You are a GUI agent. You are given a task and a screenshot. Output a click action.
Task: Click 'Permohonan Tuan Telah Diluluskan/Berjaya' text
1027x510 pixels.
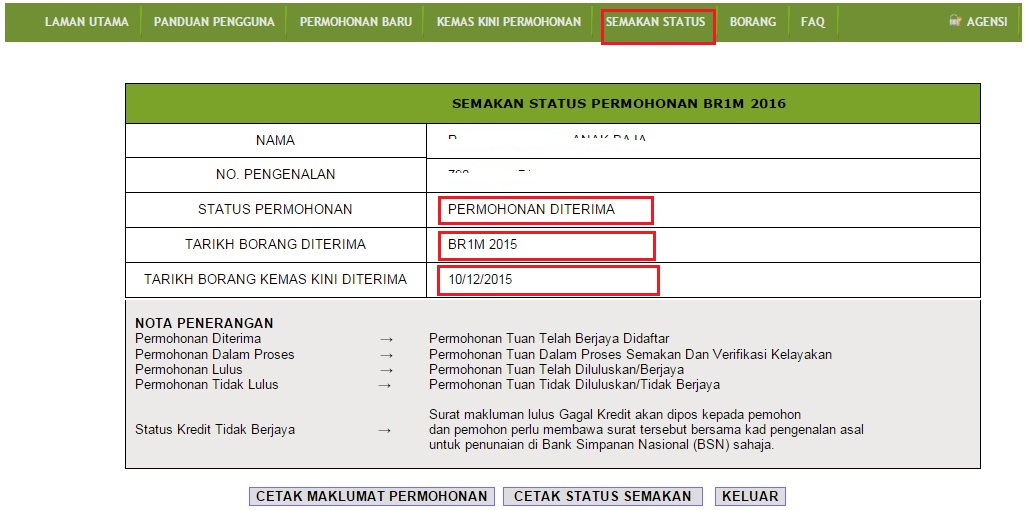coord(557,369)
